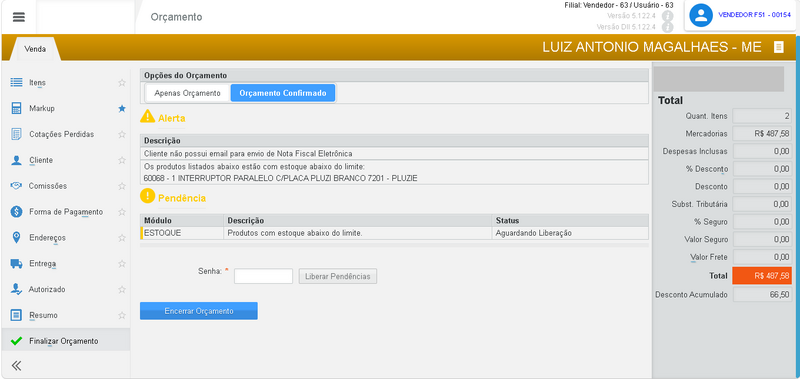Favorite Endereços with its star
The height and width of the screenshot is (379, 800).
[x=122, y=238]
